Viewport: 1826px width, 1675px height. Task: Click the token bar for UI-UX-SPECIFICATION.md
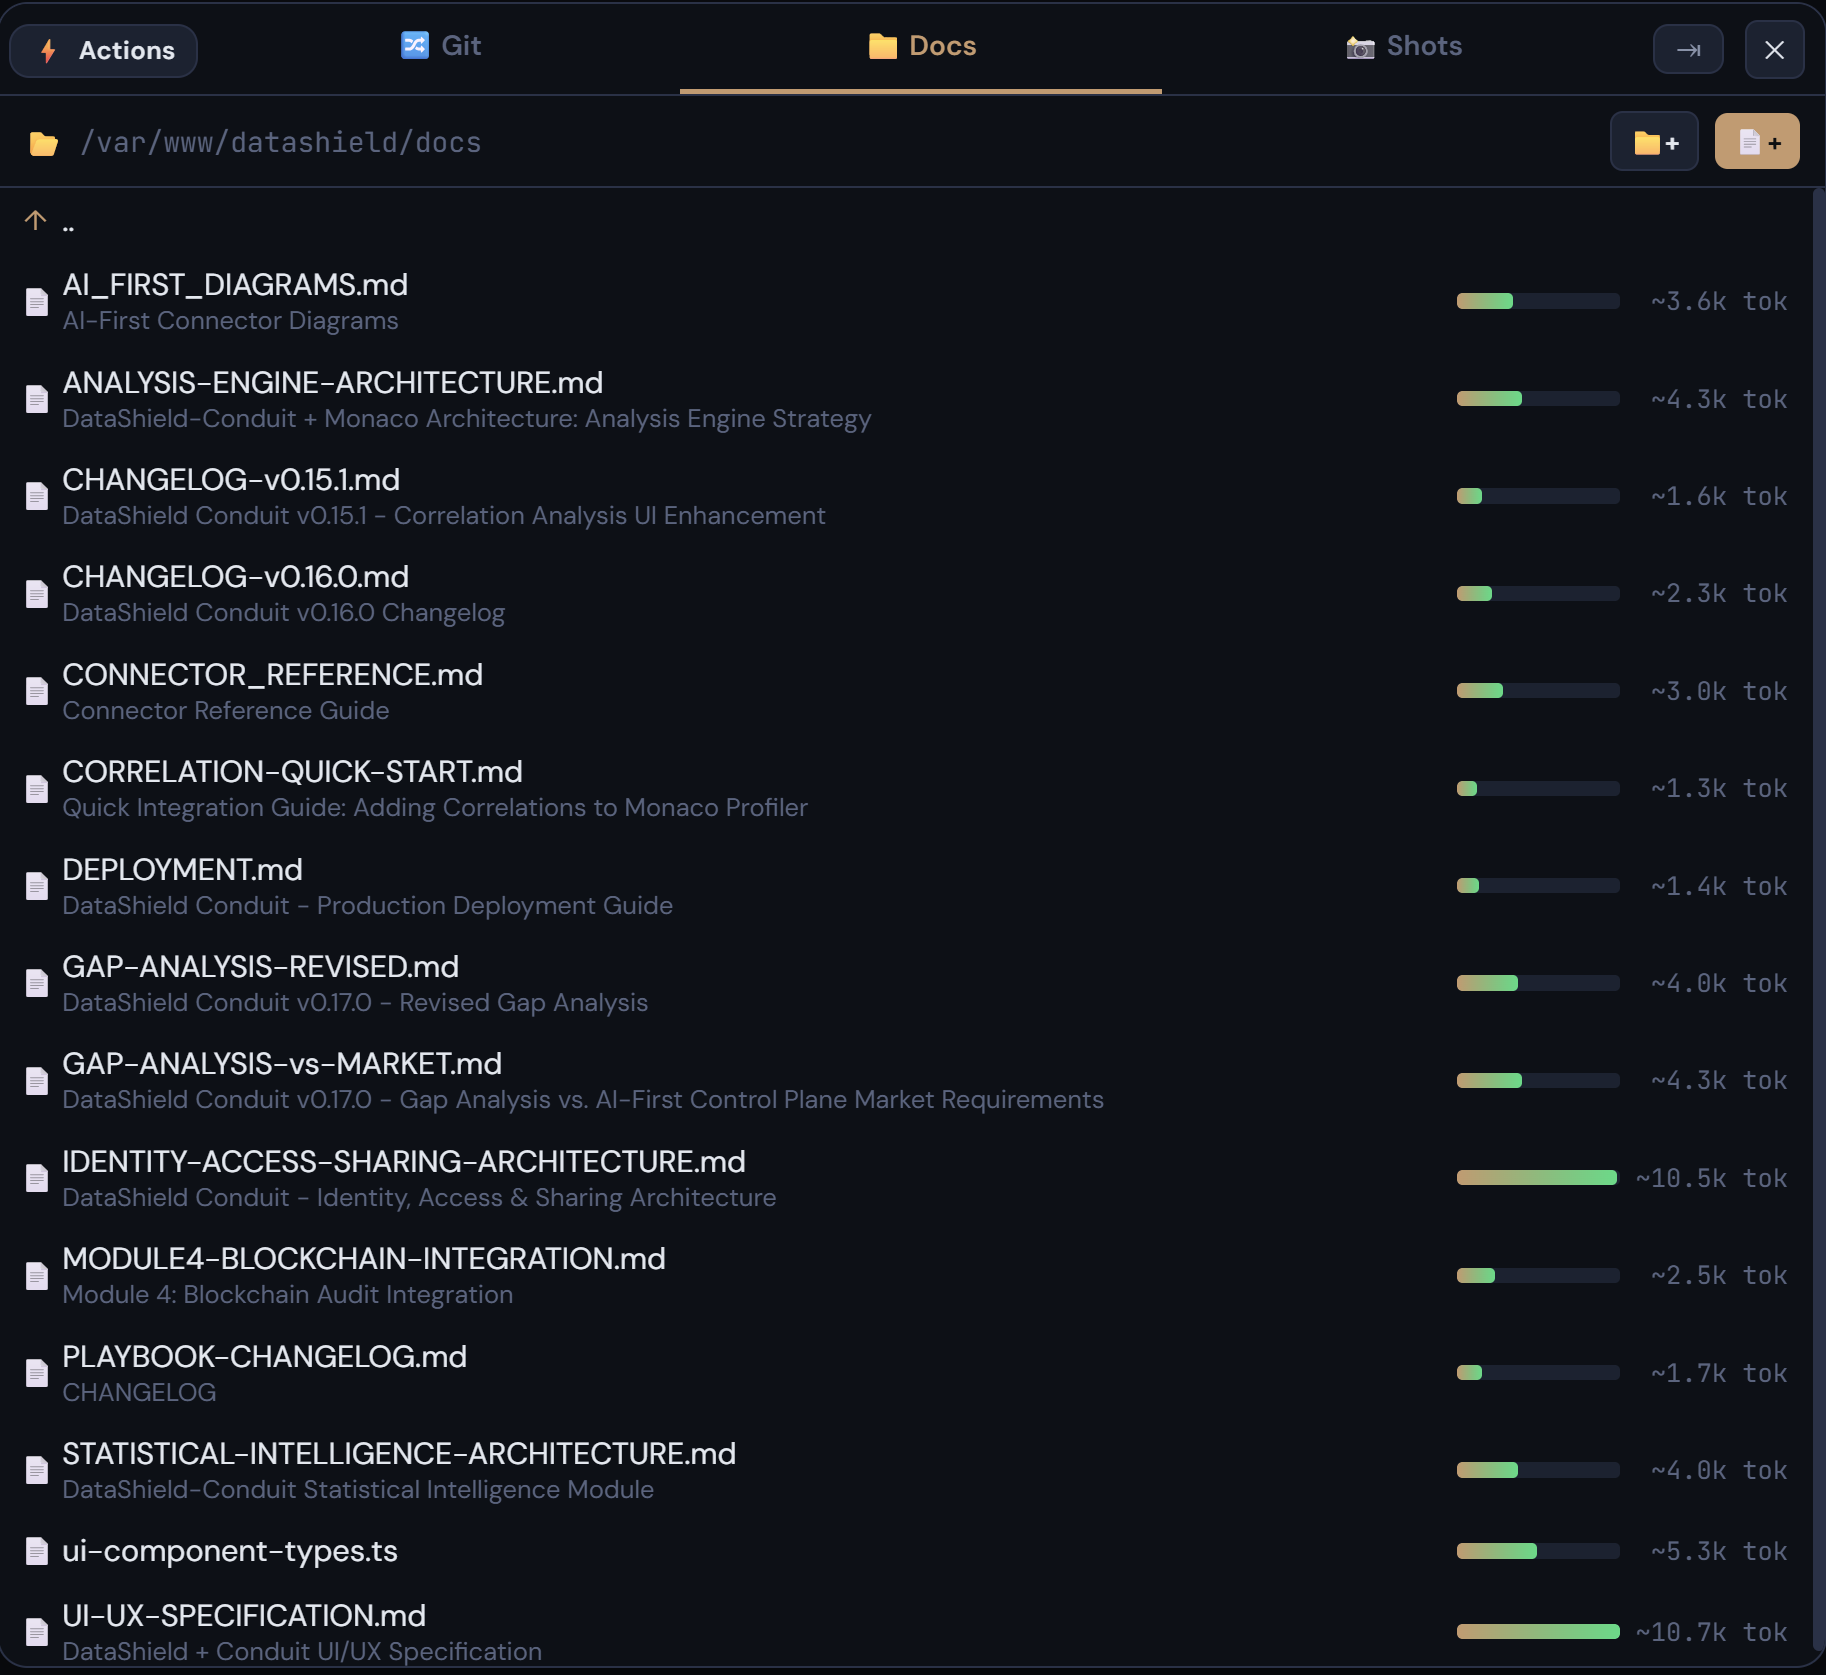pyautogui.click(x=1538, y=1632)
